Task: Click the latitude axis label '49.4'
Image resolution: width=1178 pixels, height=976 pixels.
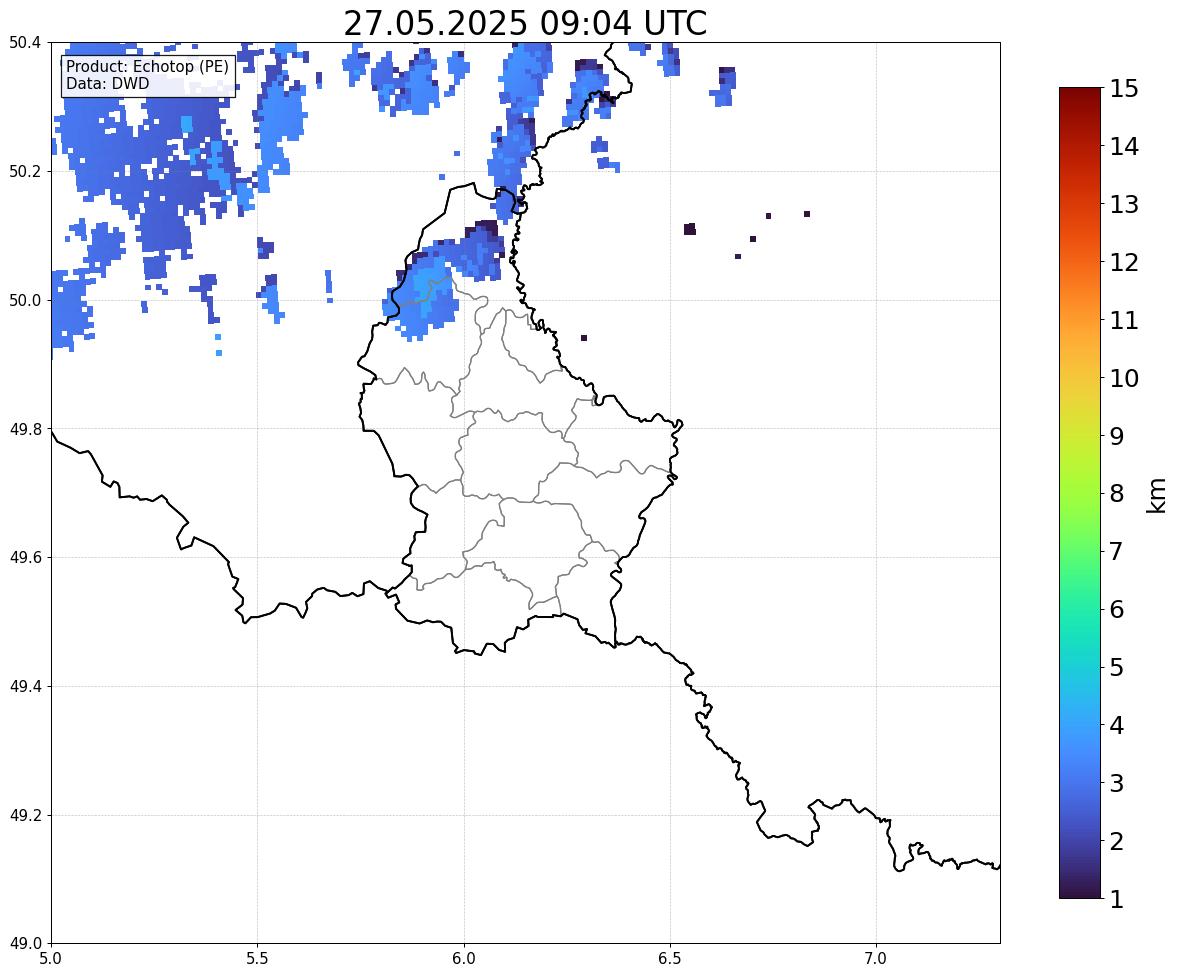Action: [25, 686]
